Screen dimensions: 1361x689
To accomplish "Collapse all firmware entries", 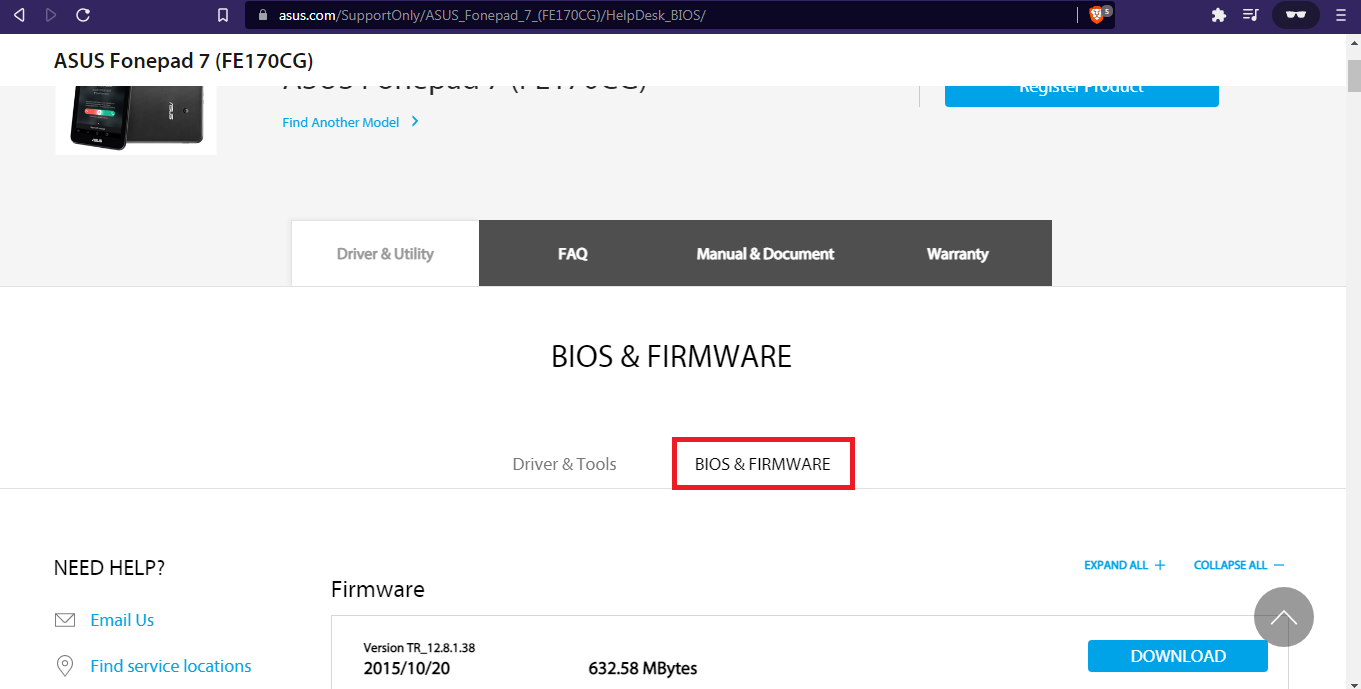I will 1239,565.
